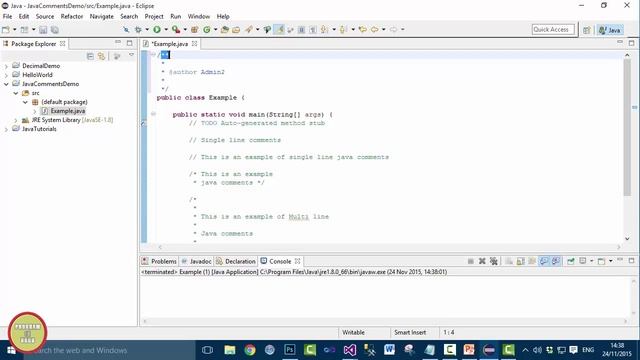Open the Open Perspective icon
640x360 pixels.
[x=587, y=30]
